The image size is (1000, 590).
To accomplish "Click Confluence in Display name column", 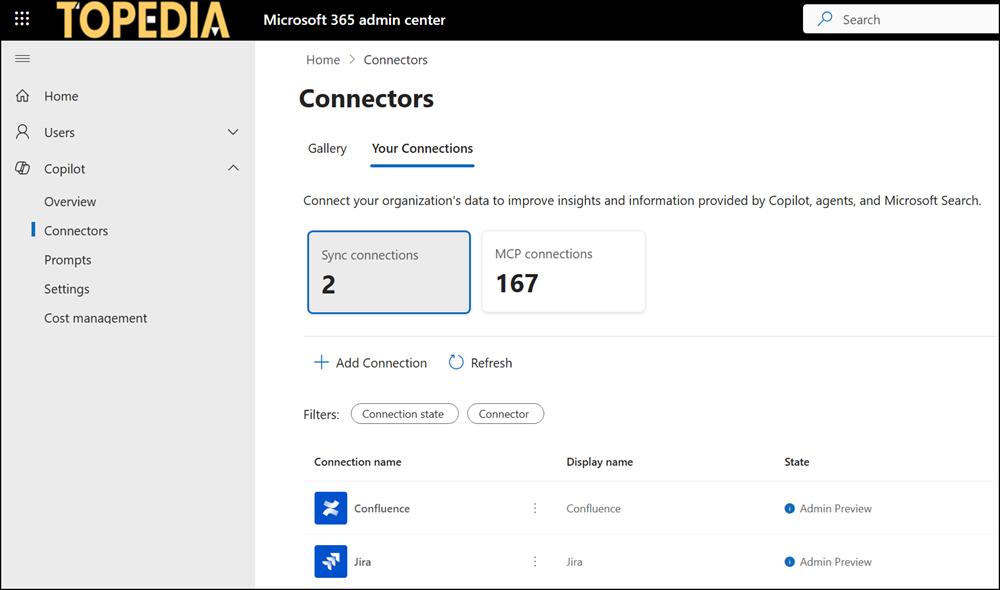I will pyautogui.click(x=593, y=508).
